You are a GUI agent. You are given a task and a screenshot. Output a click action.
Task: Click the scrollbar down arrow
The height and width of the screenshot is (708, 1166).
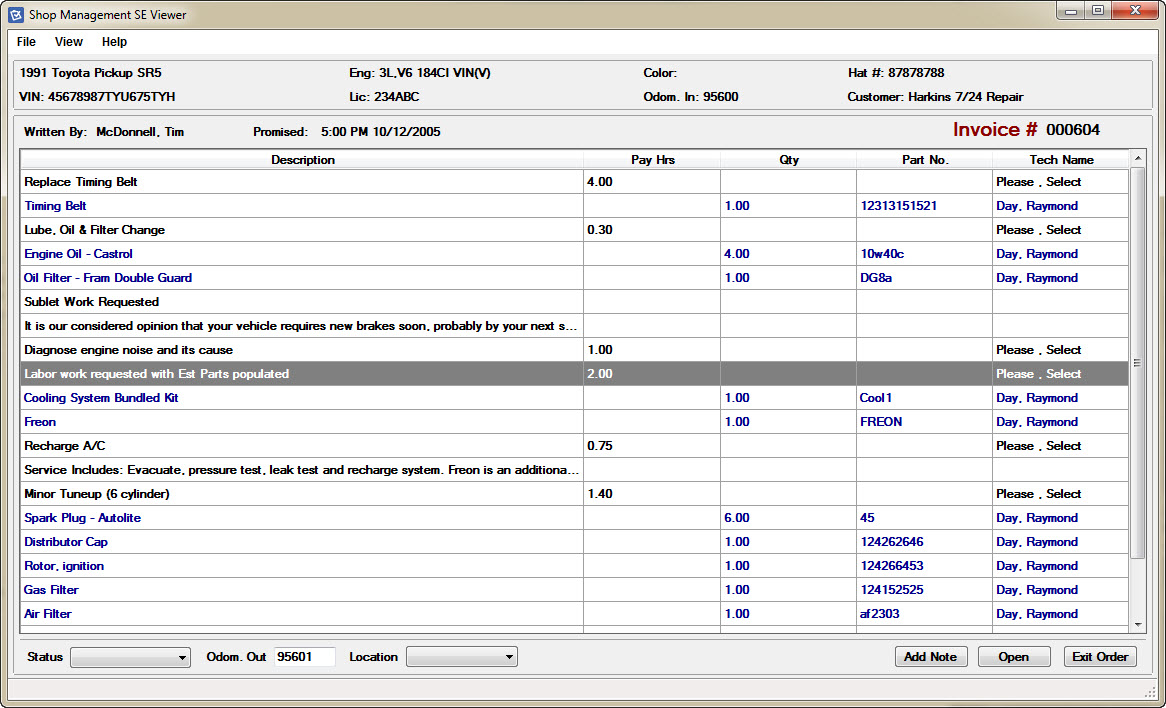point(1138,625)
